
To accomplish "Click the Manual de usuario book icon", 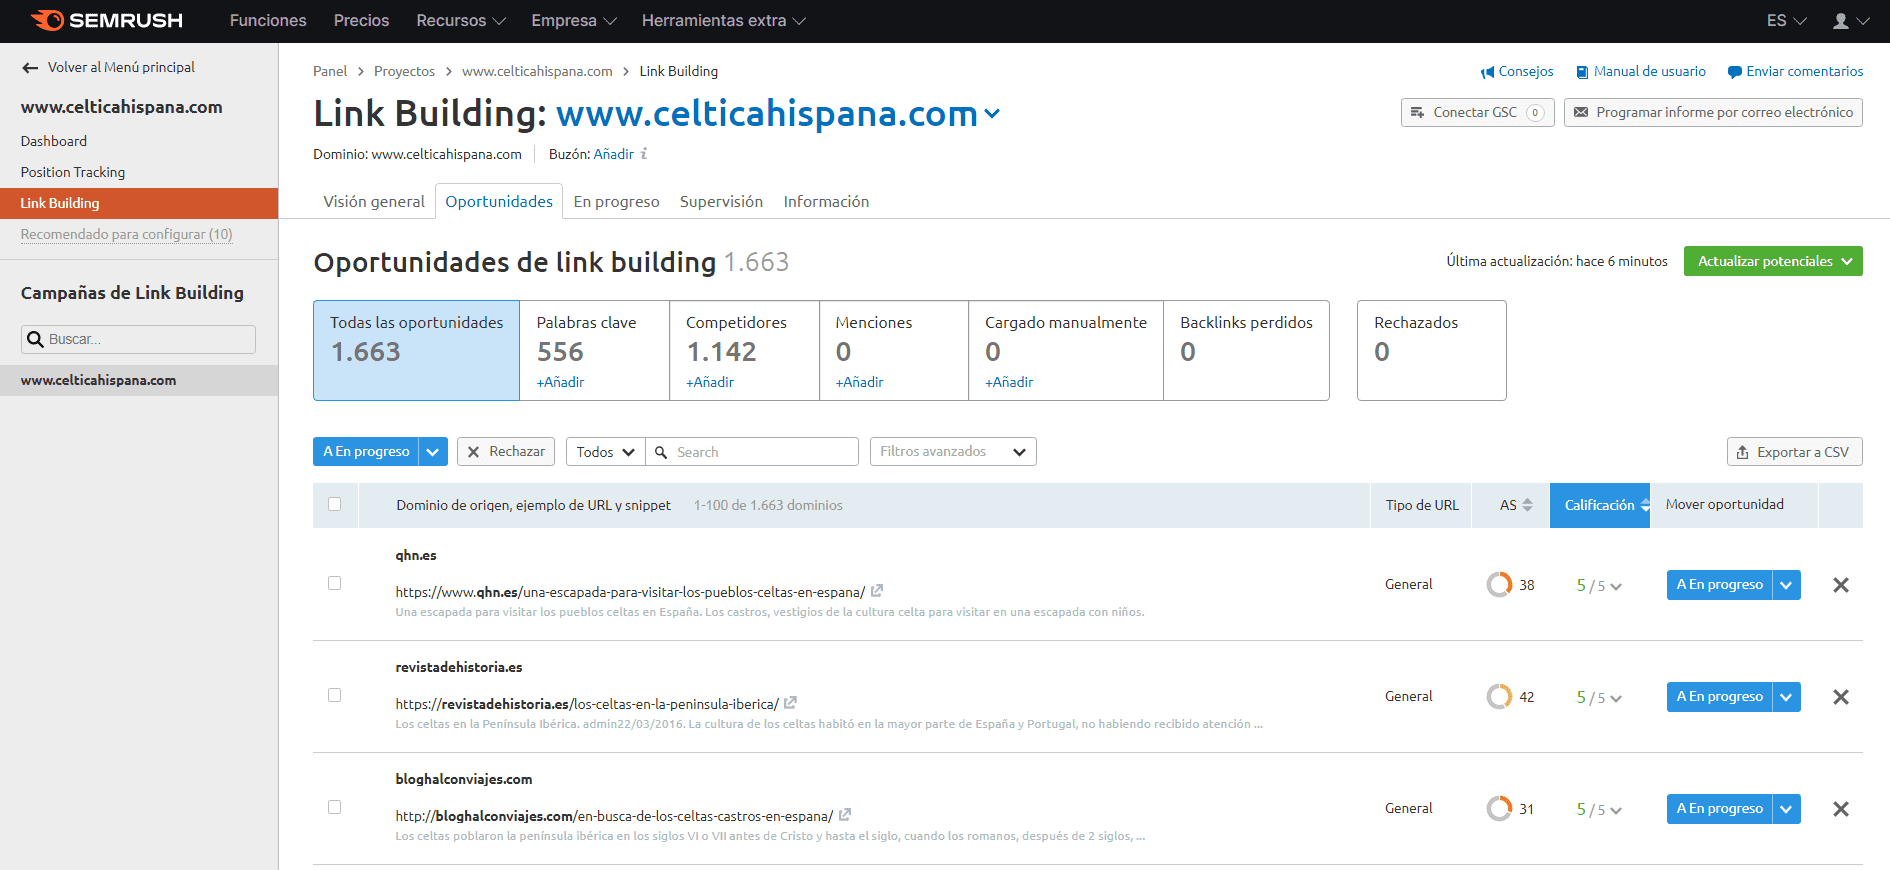I will click(1582, 72).
